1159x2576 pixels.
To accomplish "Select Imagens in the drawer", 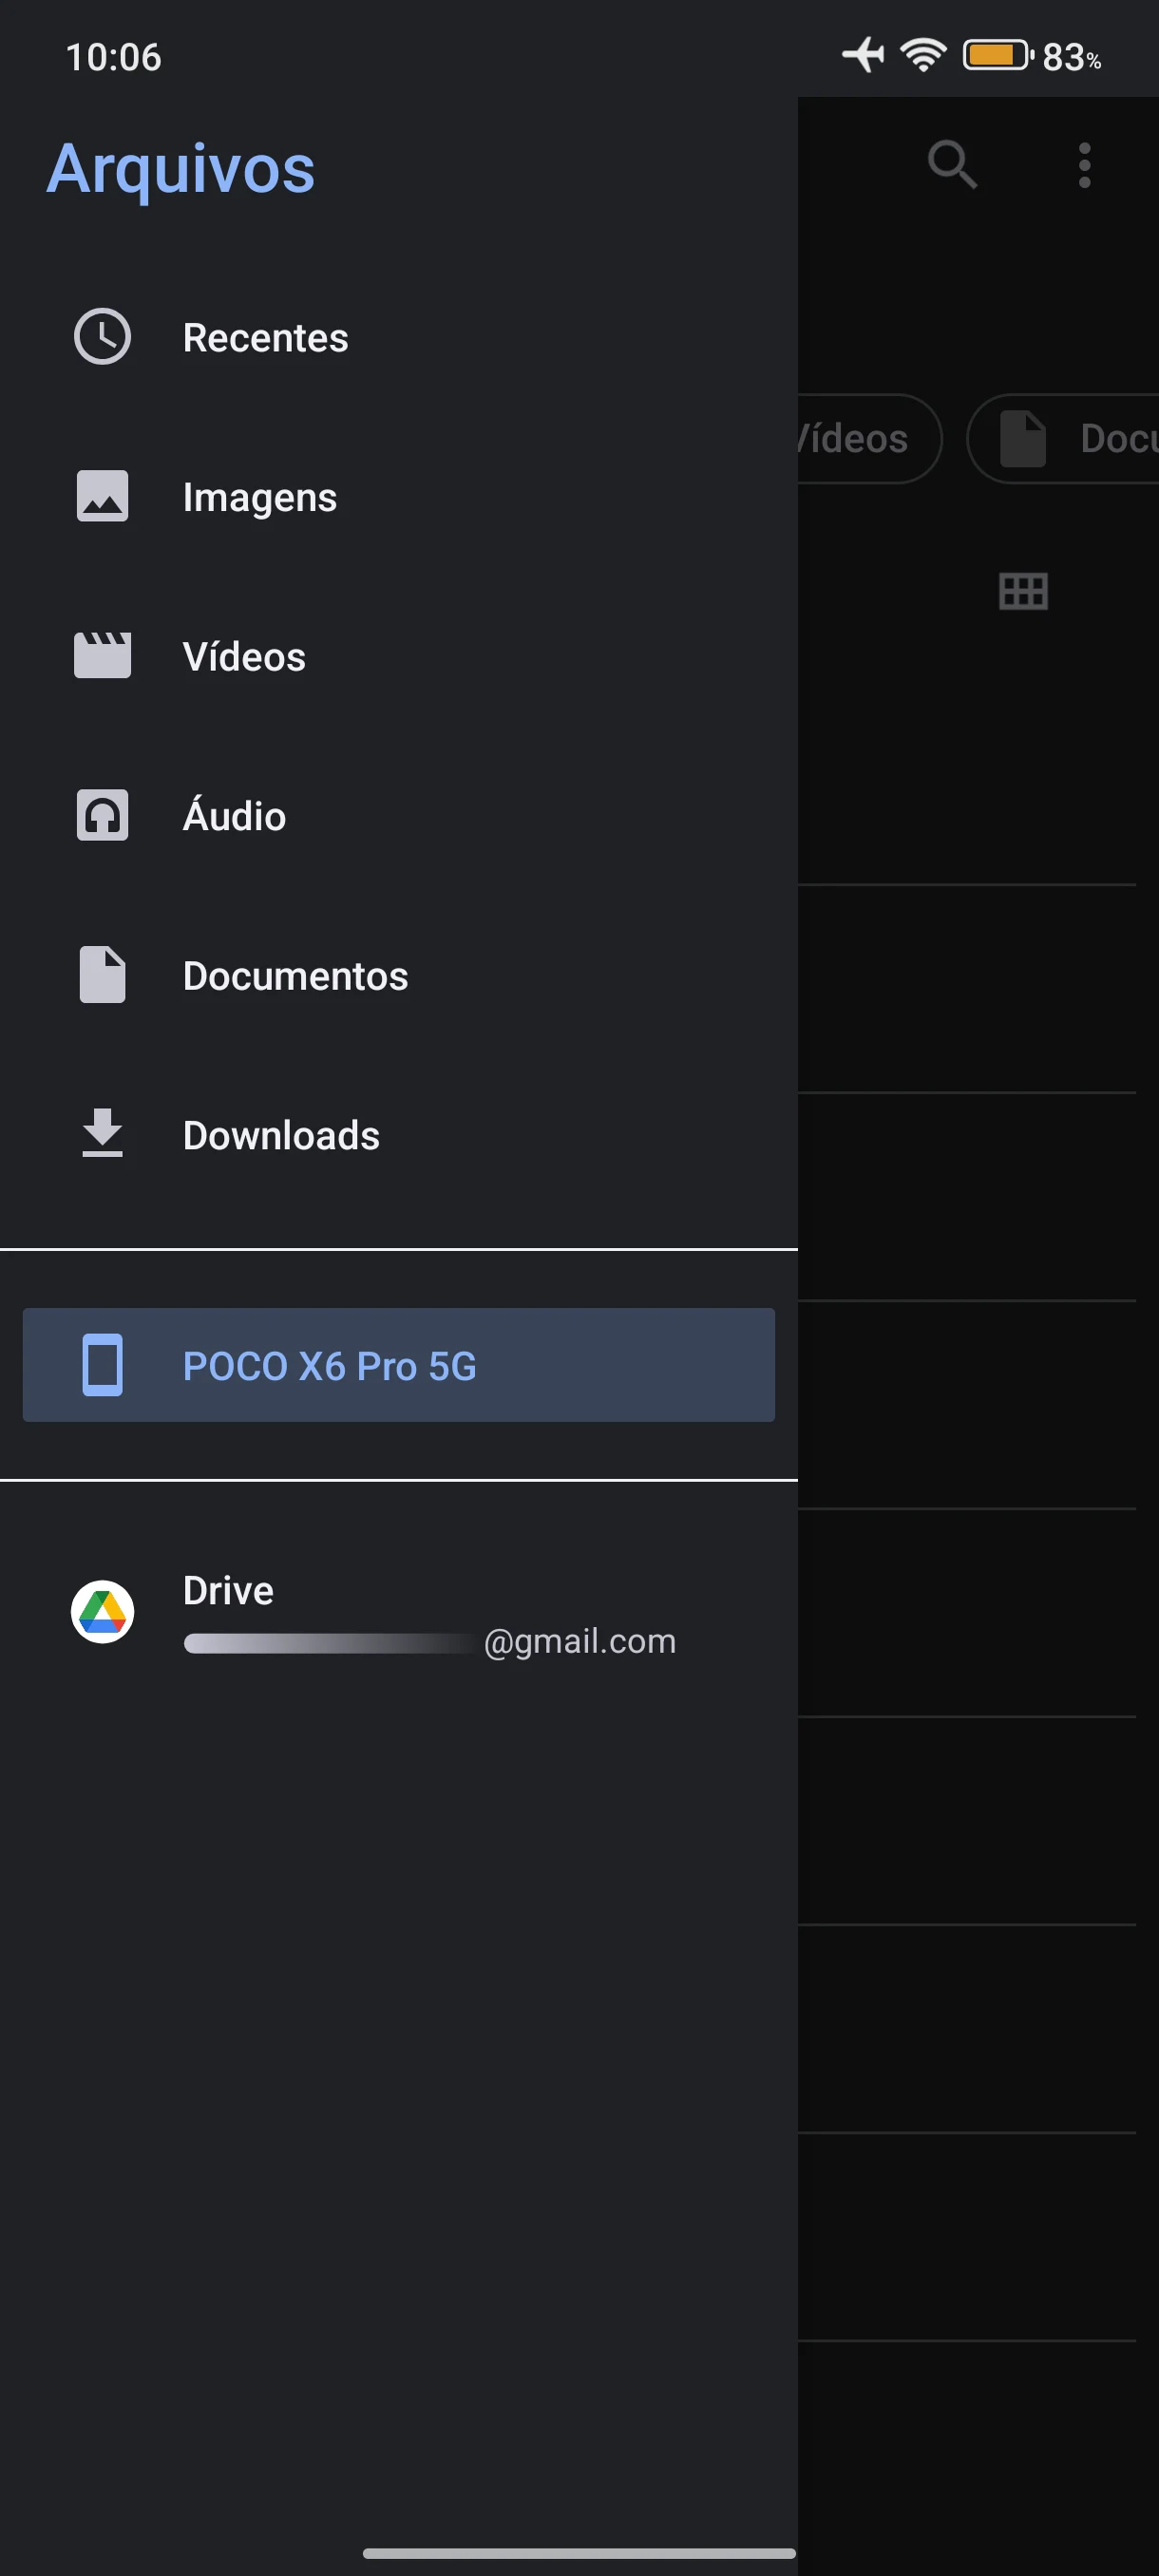I will click(x=399, y=496).
